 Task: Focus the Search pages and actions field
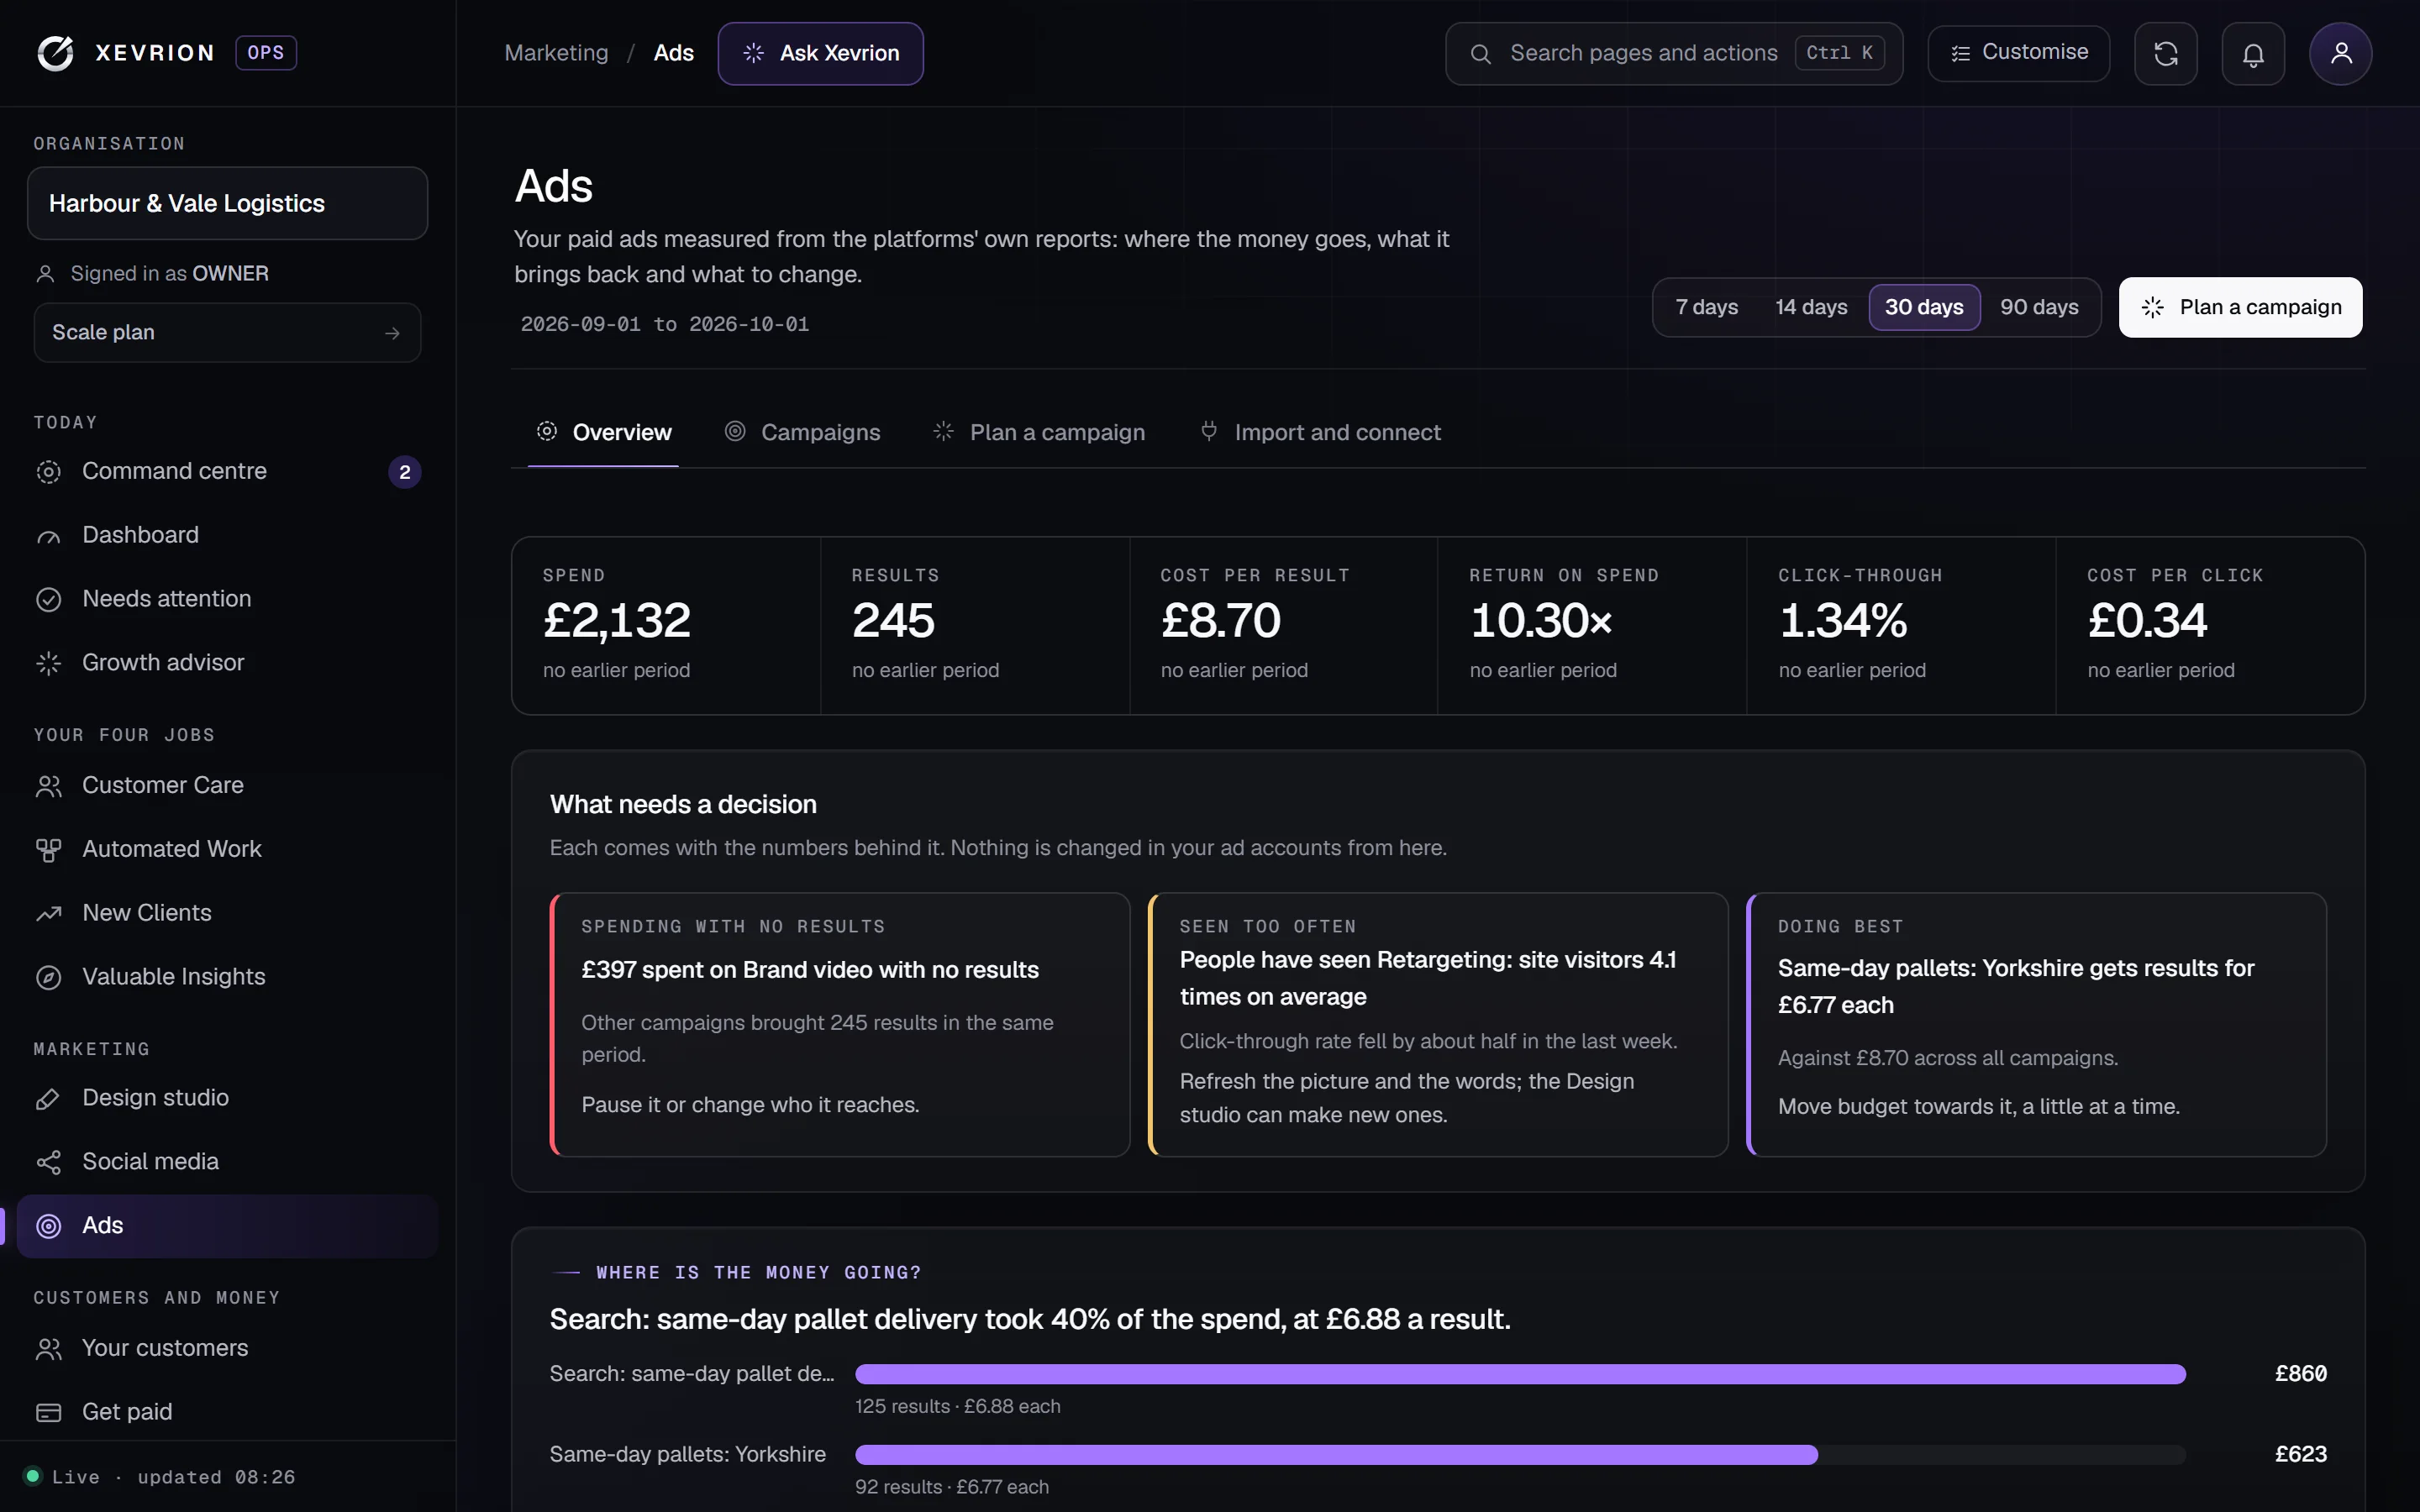click(x=1673, y=53)
